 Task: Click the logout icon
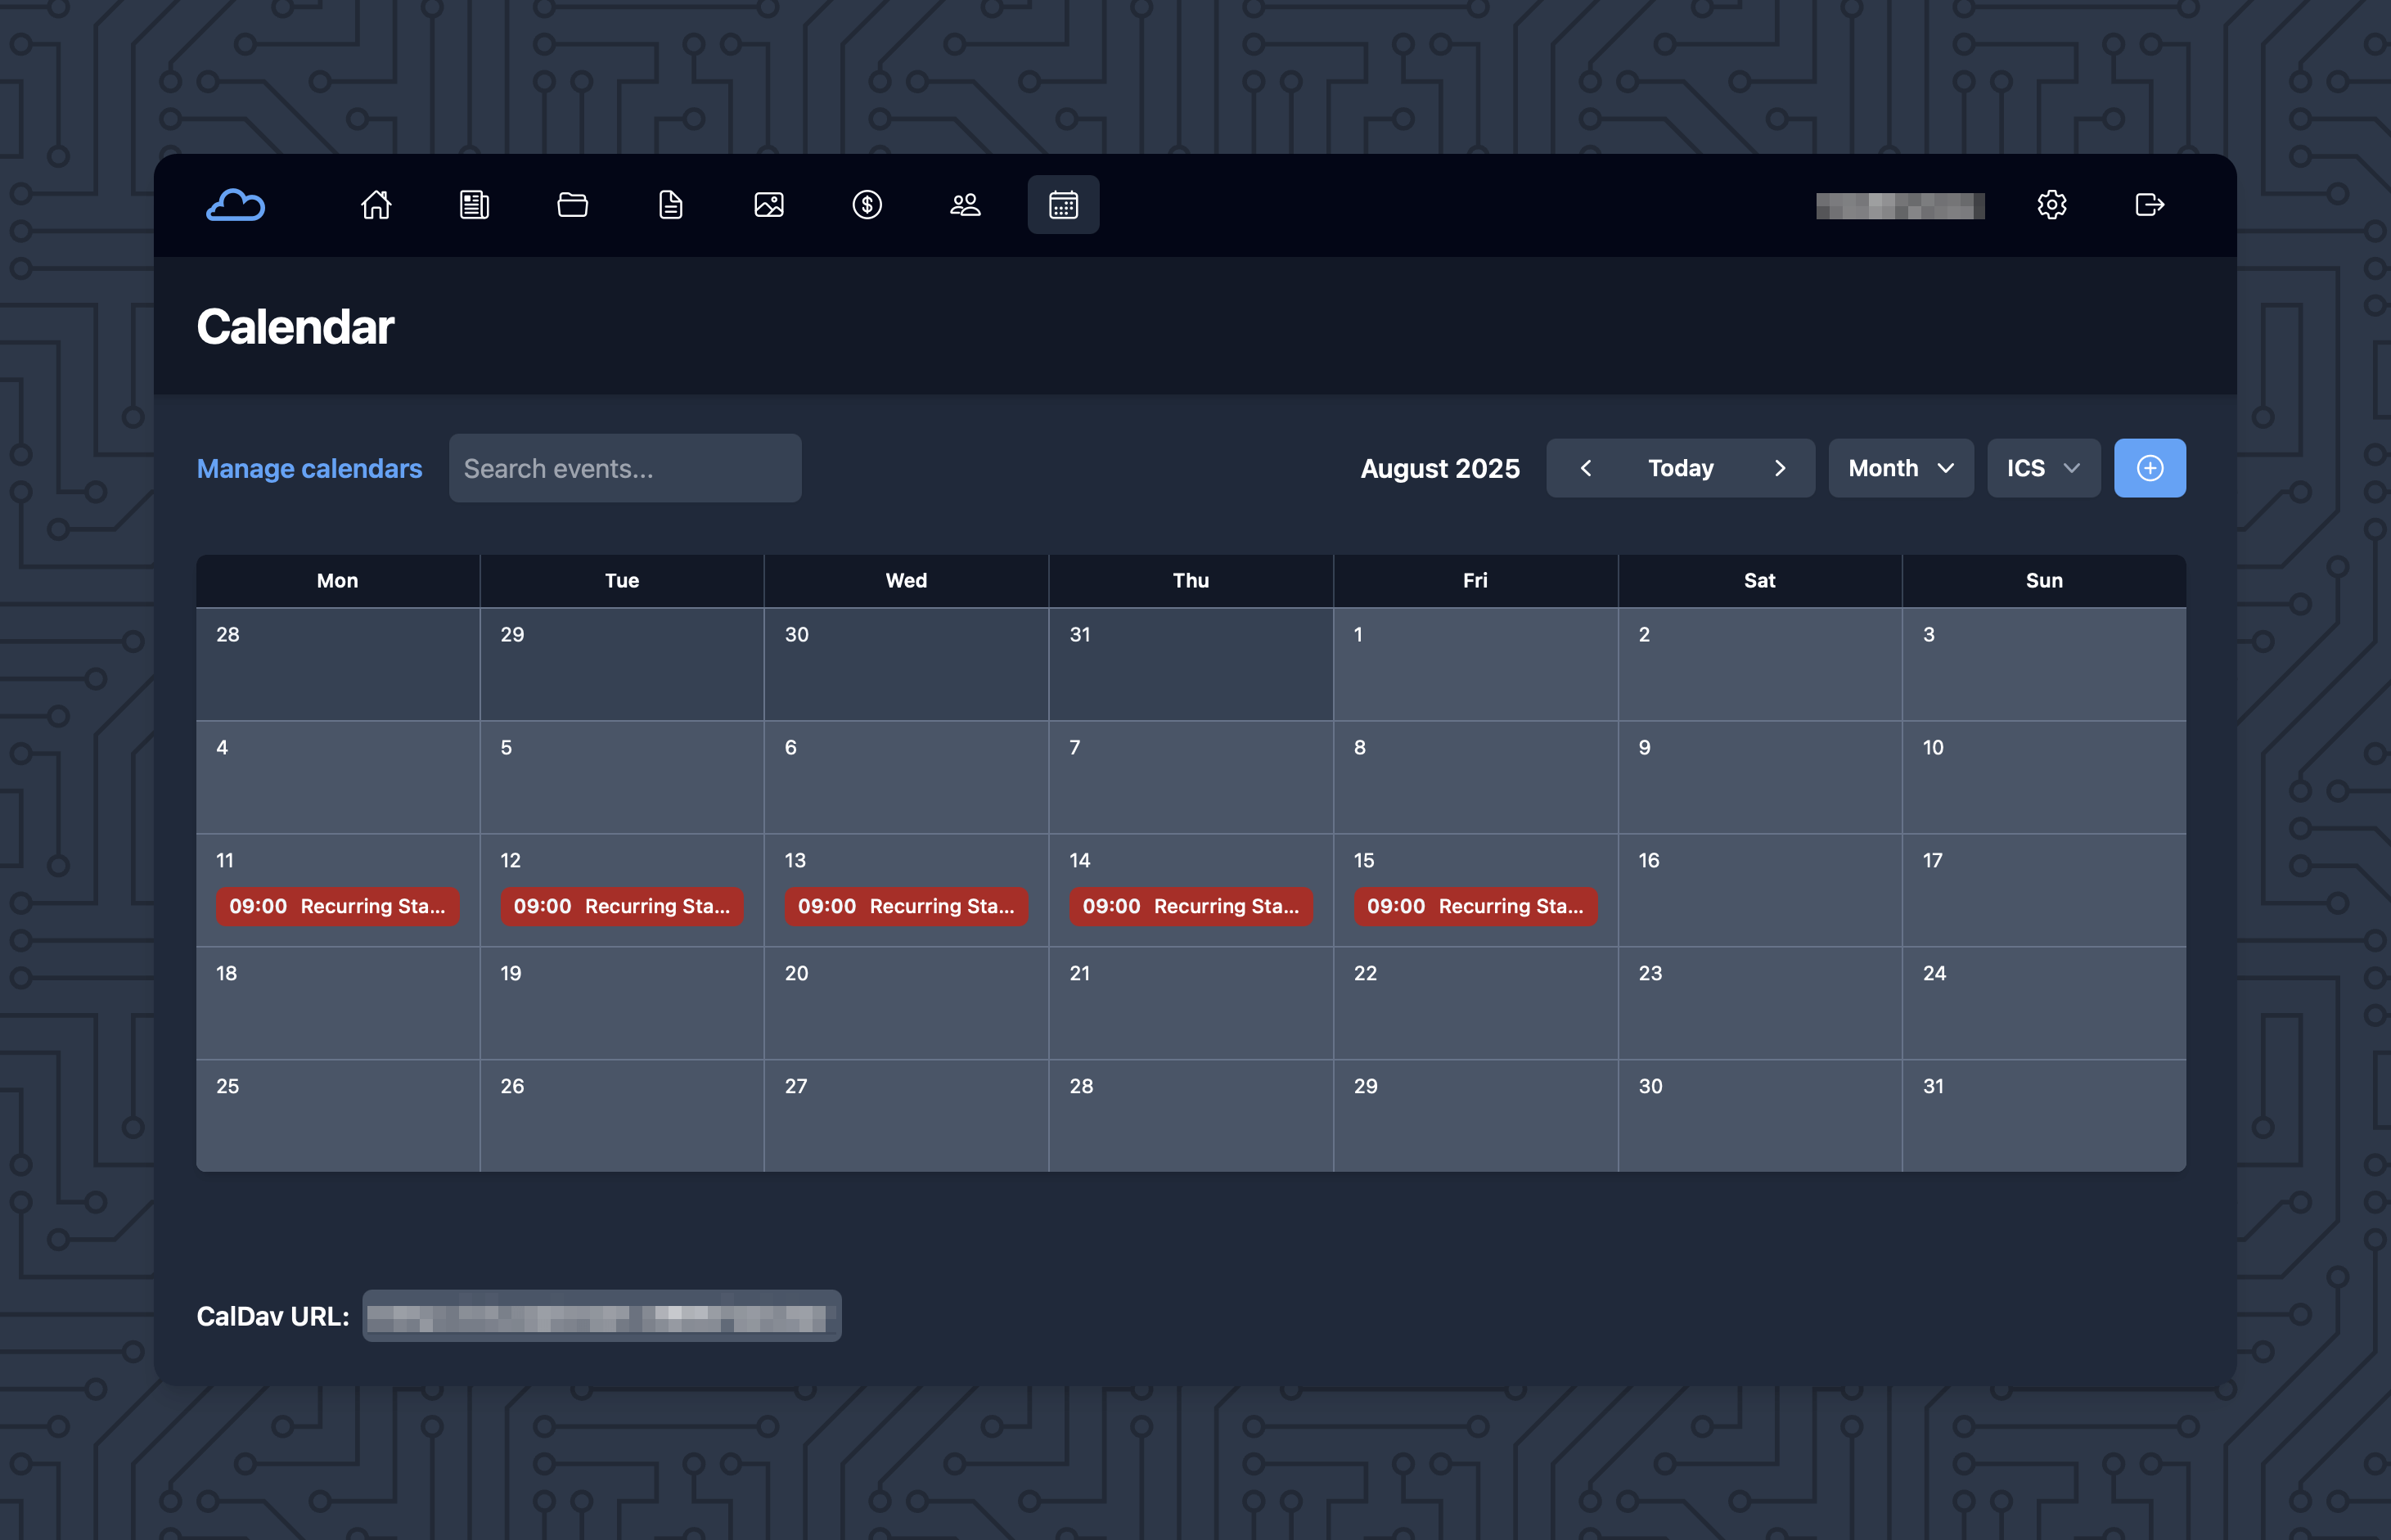(x=2150, y=205)
